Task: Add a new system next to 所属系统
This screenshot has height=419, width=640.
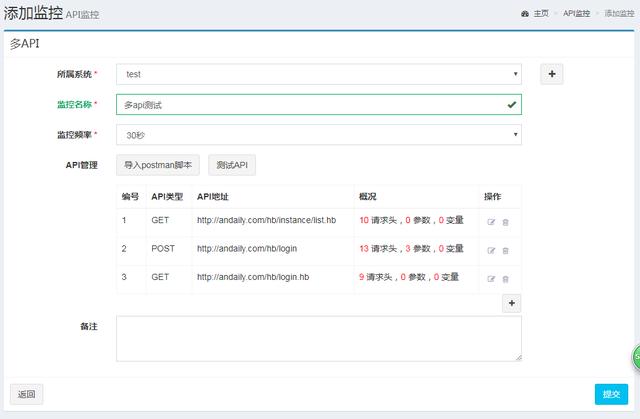Action: tap(552, 74)
